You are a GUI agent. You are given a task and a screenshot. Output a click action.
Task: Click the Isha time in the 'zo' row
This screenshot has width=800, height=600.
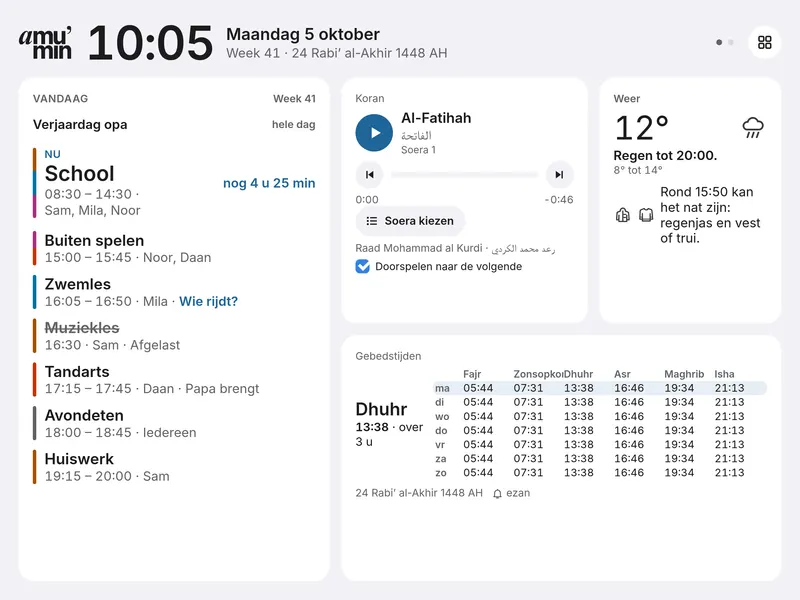coord(730,473)
